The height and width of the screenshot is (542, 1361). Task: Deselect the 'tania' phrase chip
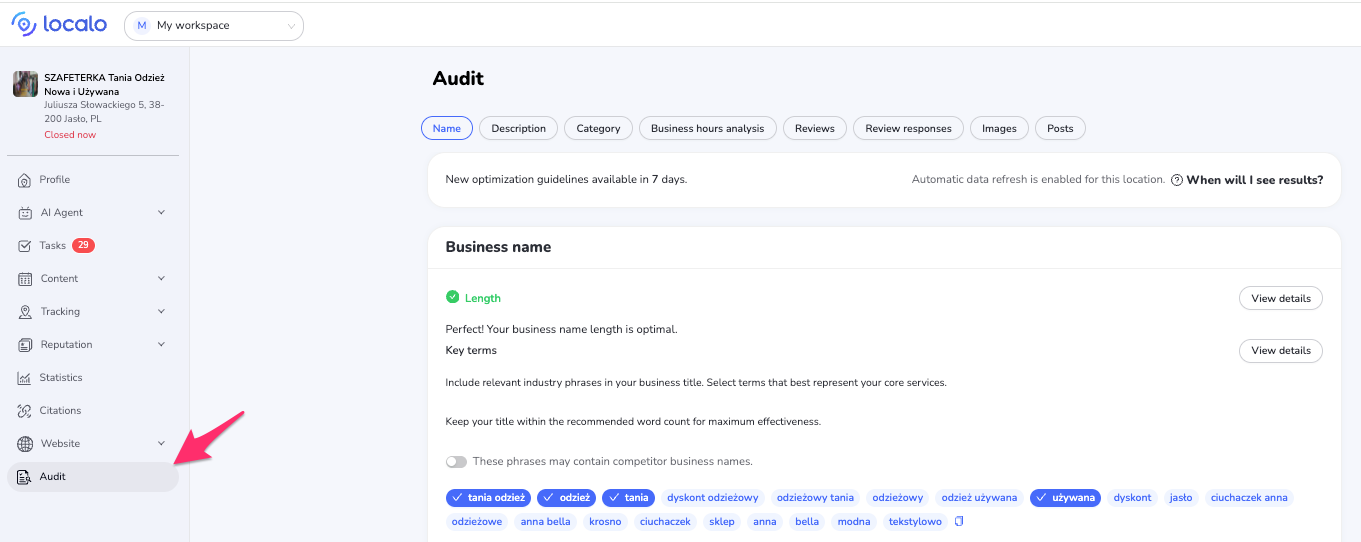tap(627, 497)
